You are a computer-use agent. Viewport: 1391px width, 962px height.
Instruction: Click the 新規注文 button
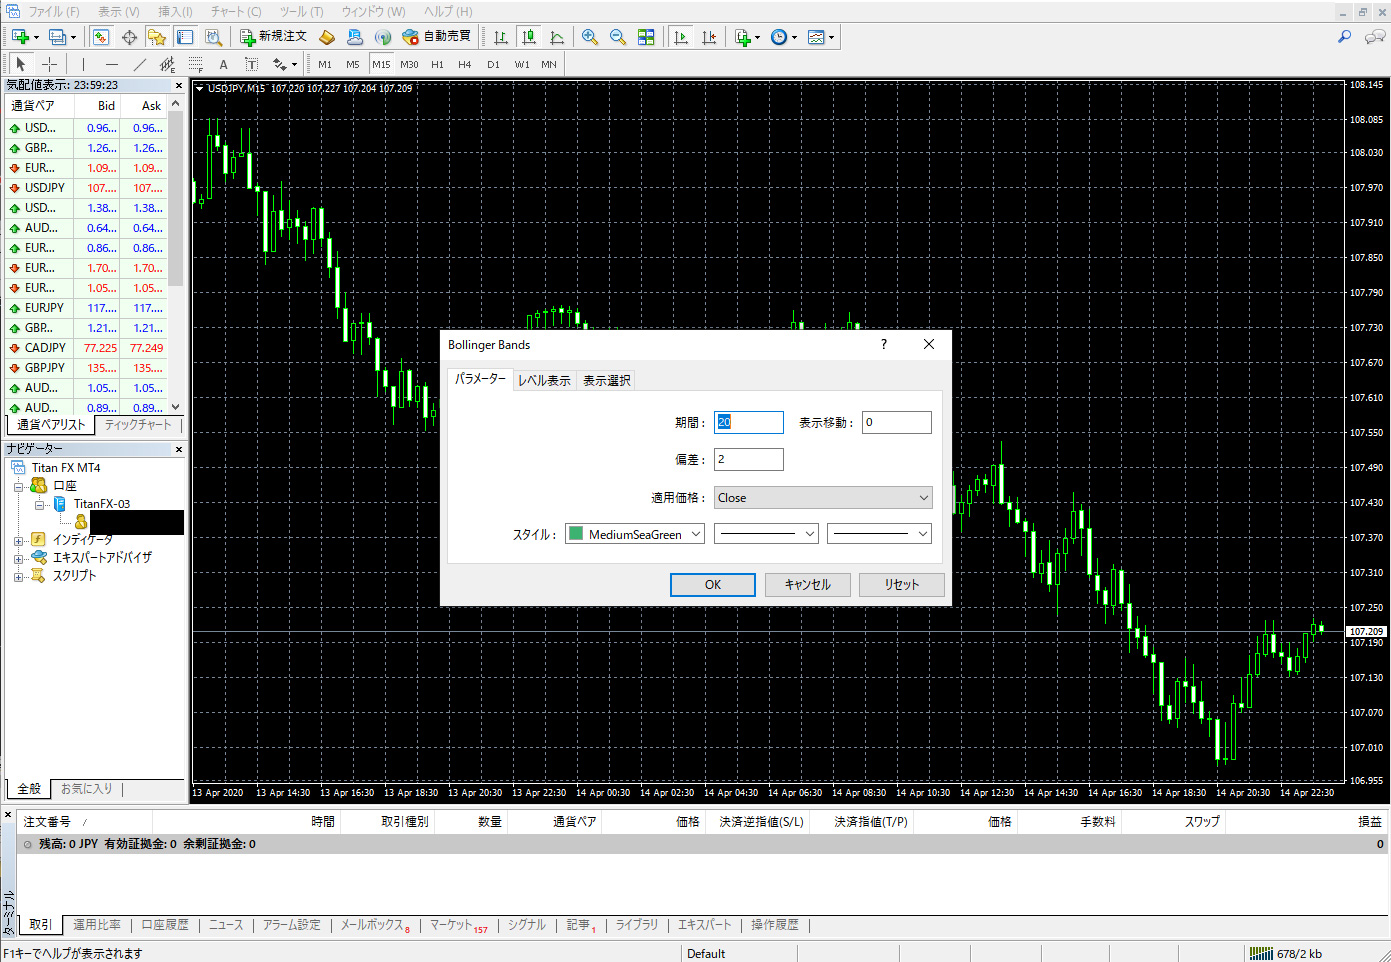(x=273, y=37)
